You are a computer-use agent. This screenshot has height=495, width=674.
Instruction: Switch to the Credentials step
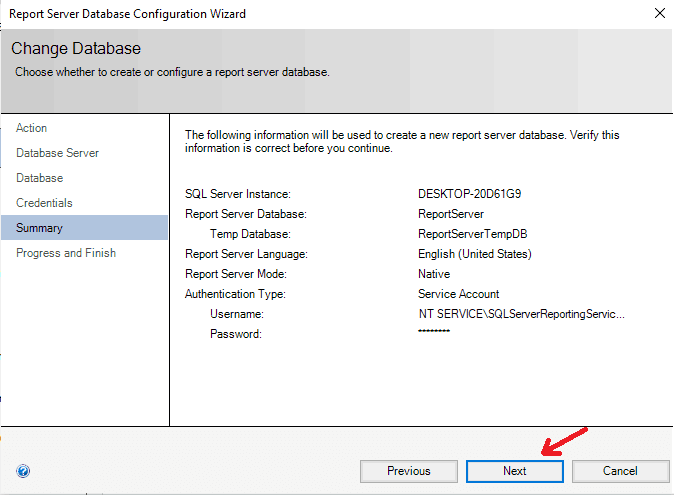(44, 203)
